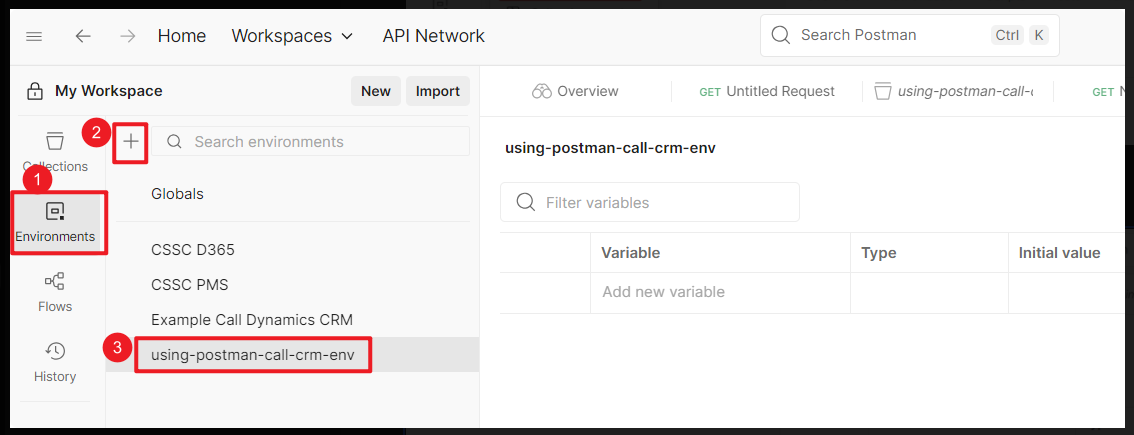Switch to the Untitled Request tab
Screen dimensions: 1134x435
coord(767,91)
